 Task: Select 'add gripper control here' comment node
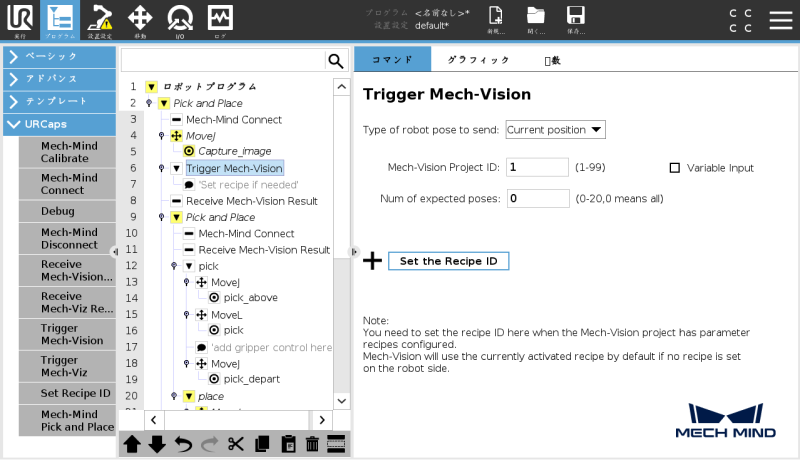tap(271, 347)
